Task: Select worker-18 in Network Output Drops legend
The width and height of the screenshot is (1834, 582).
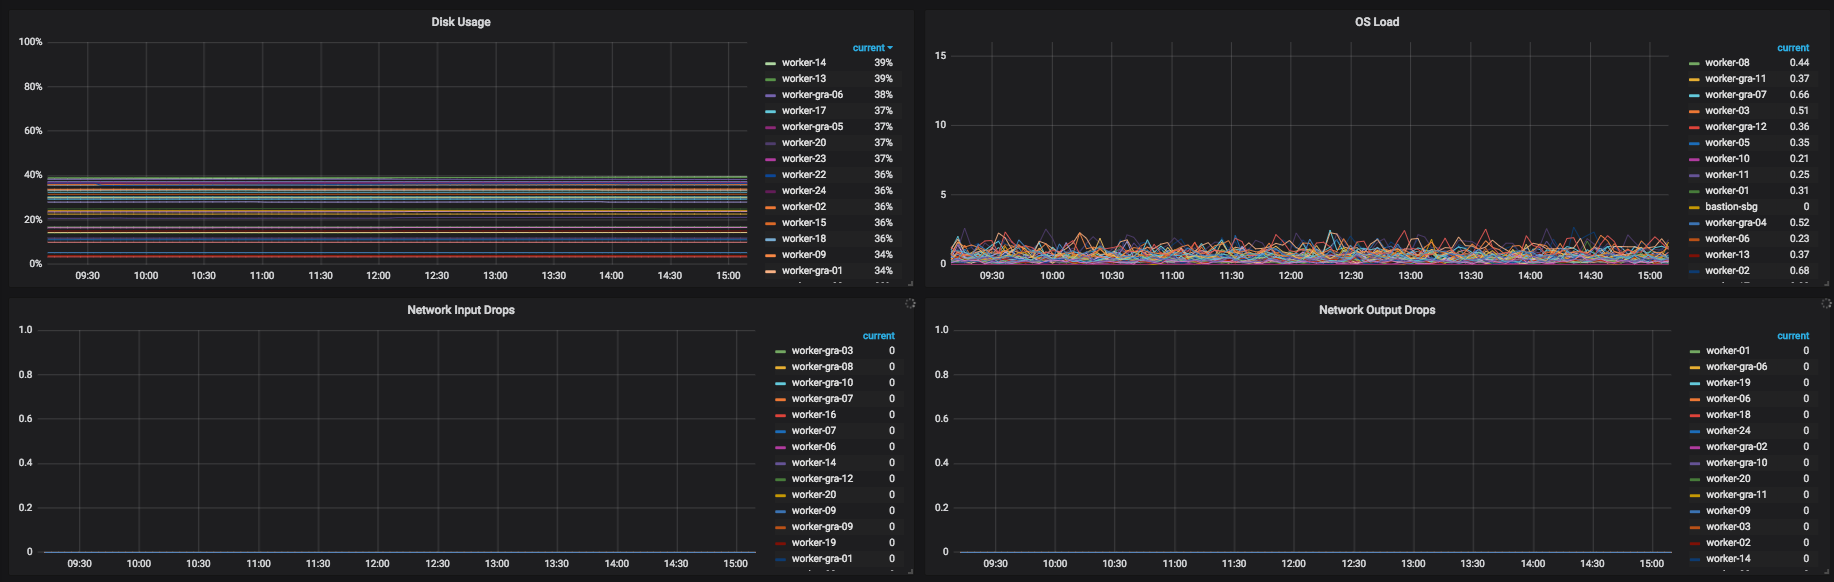Action: [1728, 415]
